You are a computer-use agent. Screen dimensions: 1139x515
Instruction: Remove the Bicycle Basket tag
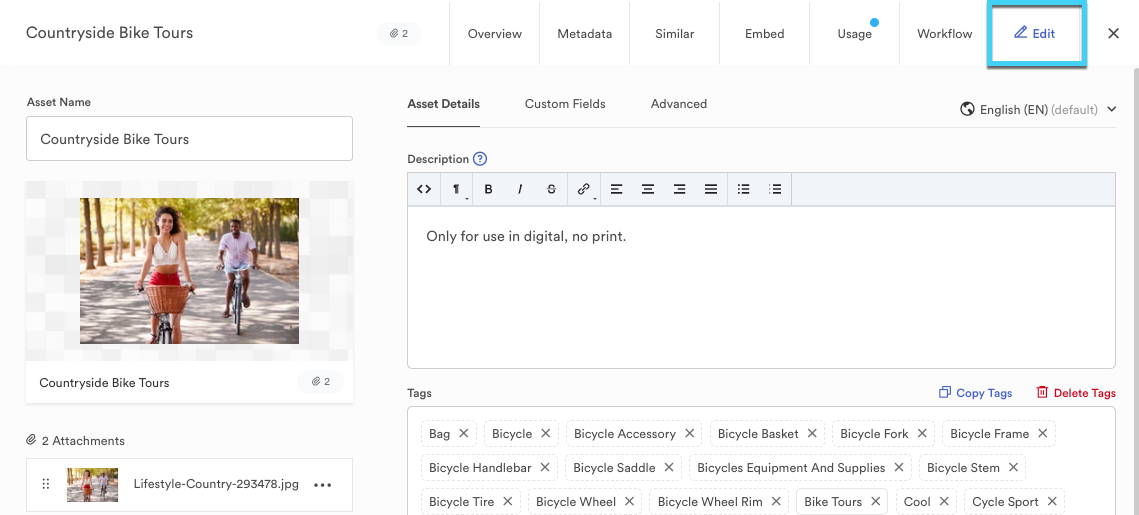(x=813, y=434)
